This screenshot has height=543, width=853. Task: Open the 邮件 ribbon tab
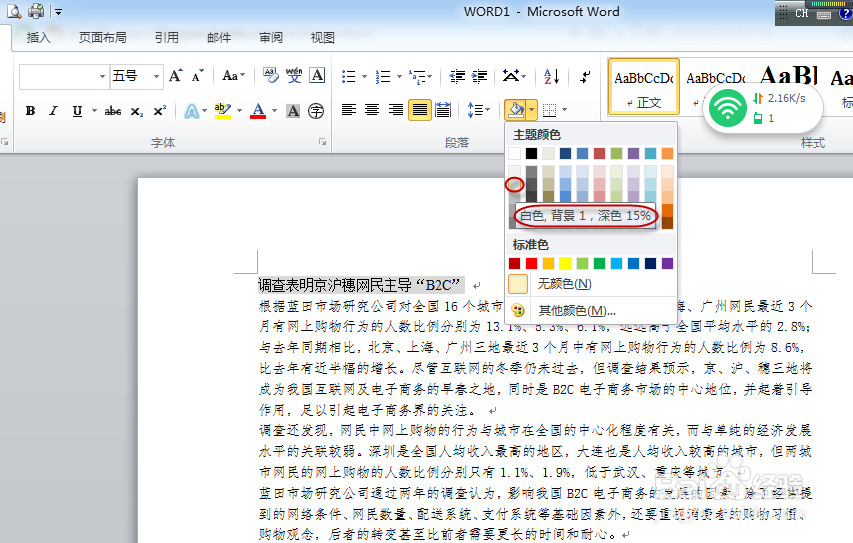219,38
